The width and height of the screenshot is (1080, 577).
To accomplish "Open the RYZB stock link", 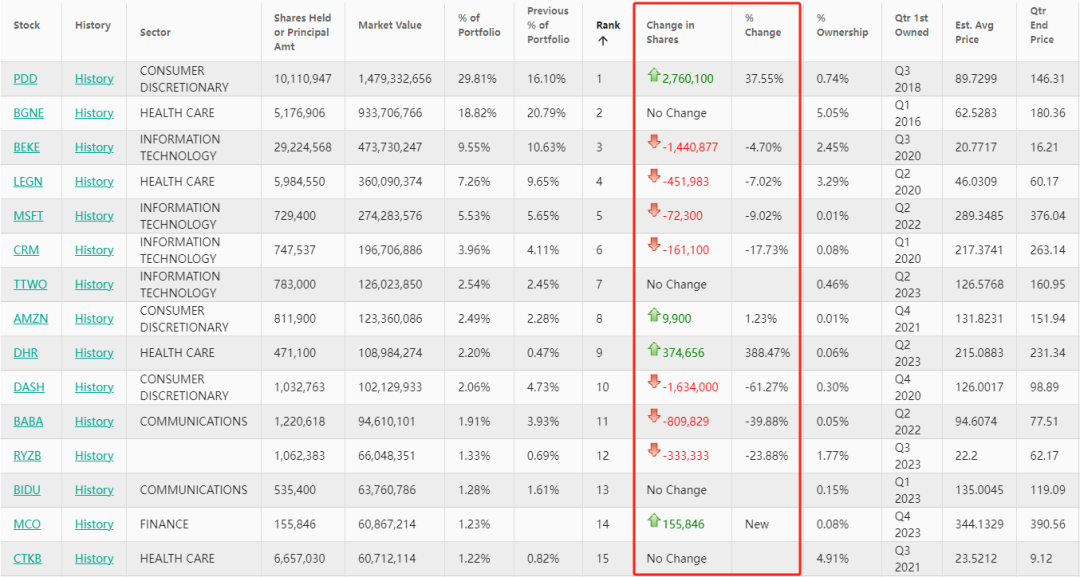I will (27, 456).
